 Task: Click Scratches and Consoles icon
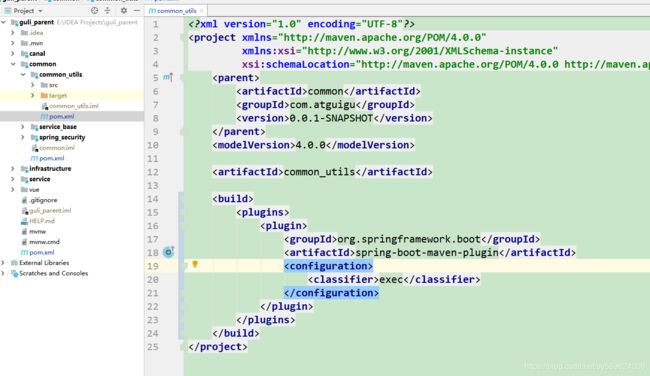click(14, 273)
